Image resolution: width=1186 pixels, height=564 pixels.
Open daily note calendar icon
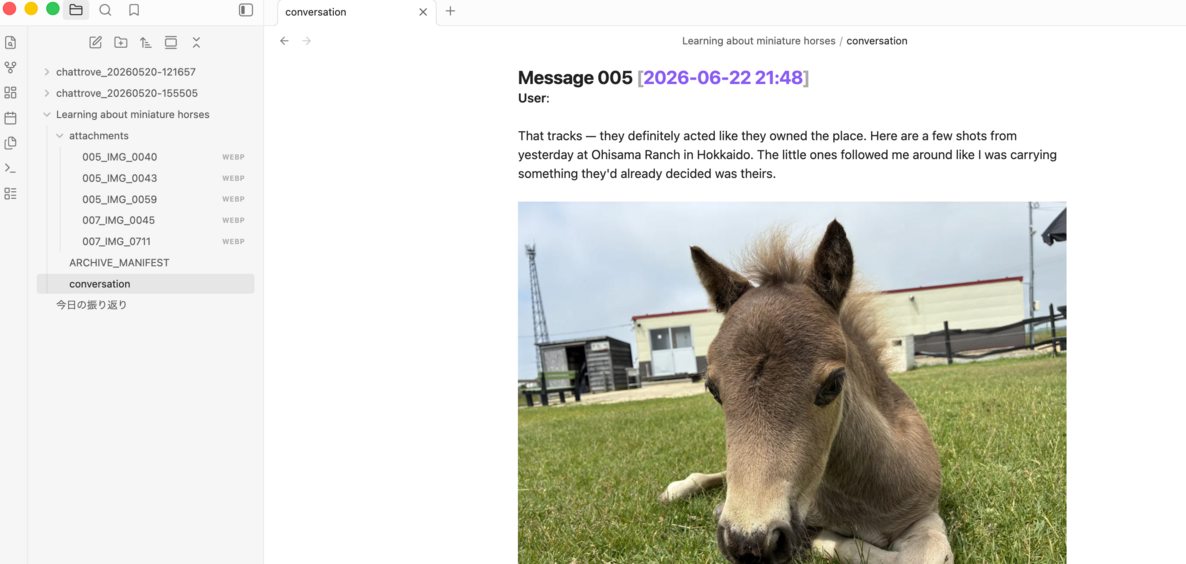click(x=11, y=118)
